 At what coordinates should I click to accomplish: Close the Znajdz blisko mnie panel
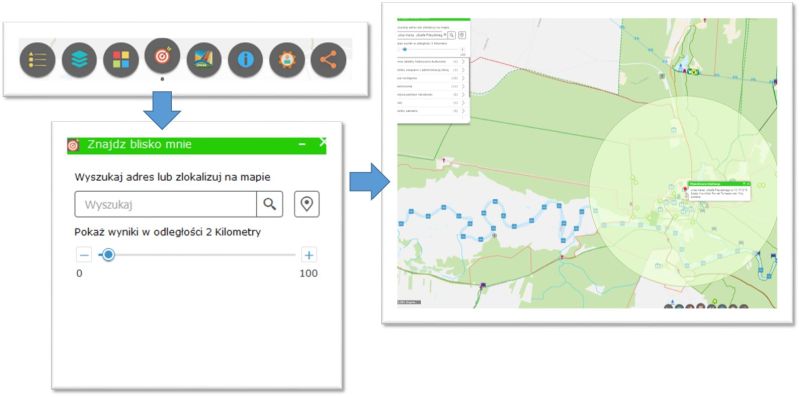tap(322, 142)
